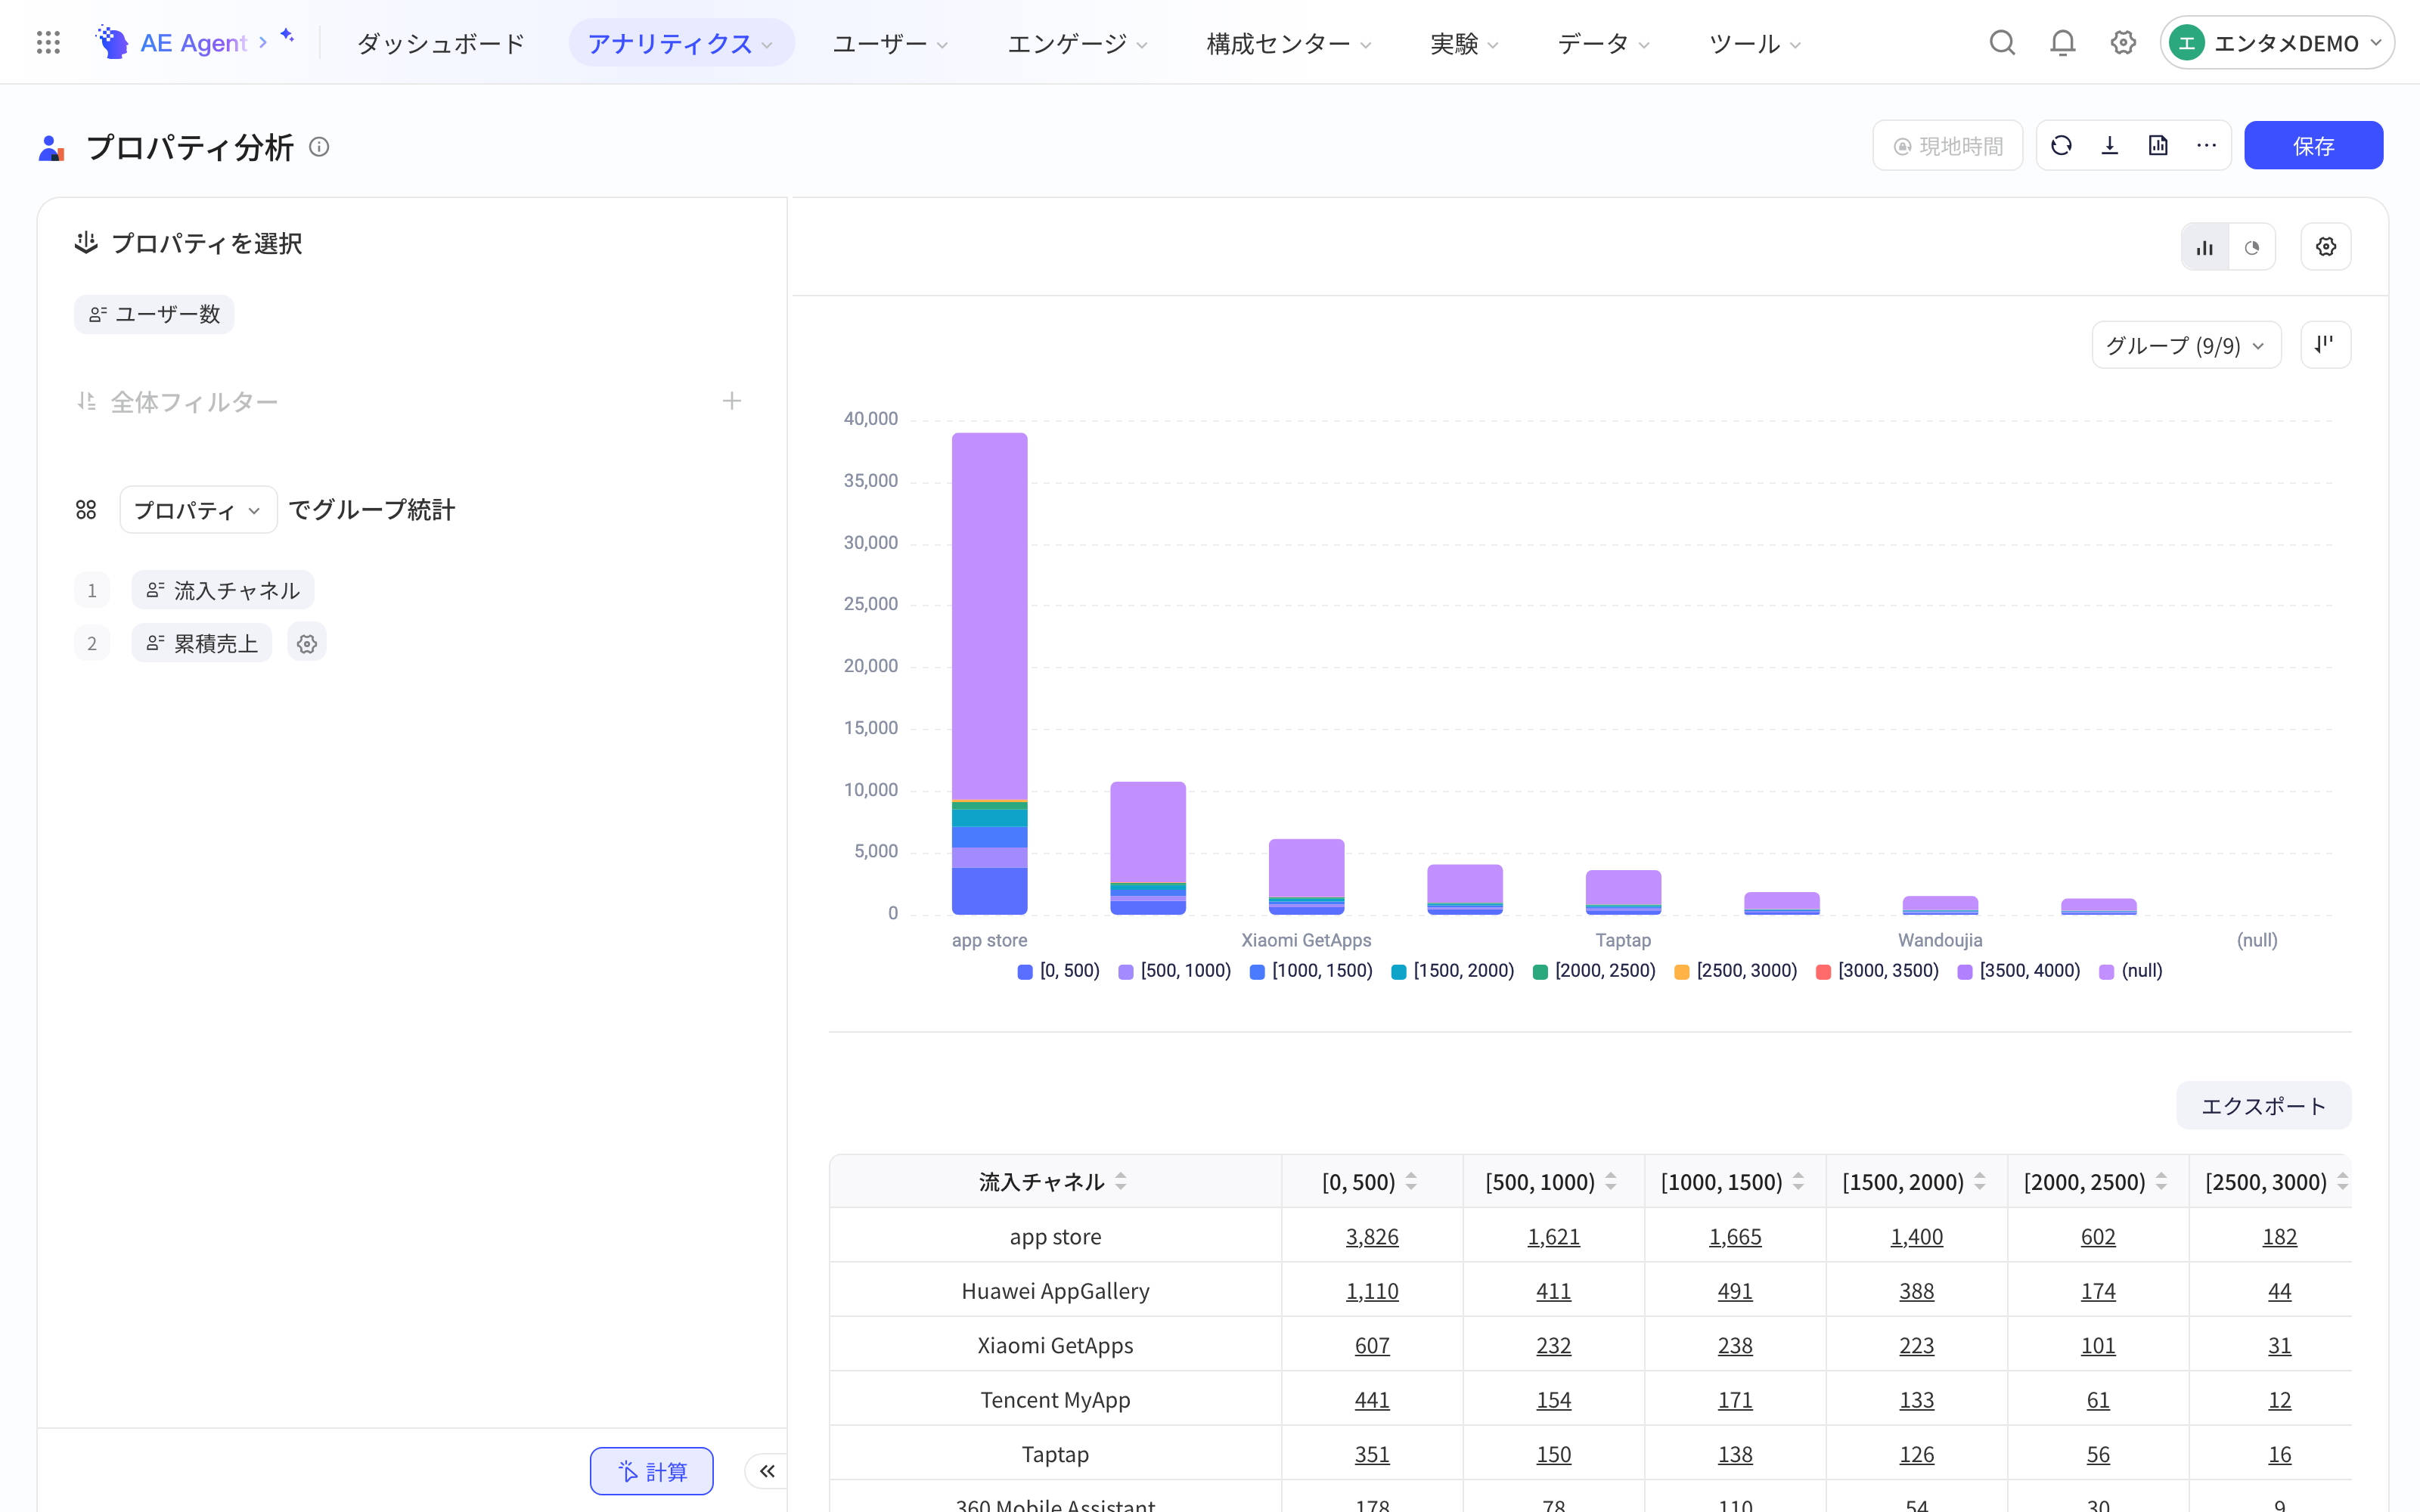Screen dimensions: 2420x1512
Task: Toggle (null) legend series
Action: tap(2131, 971)
